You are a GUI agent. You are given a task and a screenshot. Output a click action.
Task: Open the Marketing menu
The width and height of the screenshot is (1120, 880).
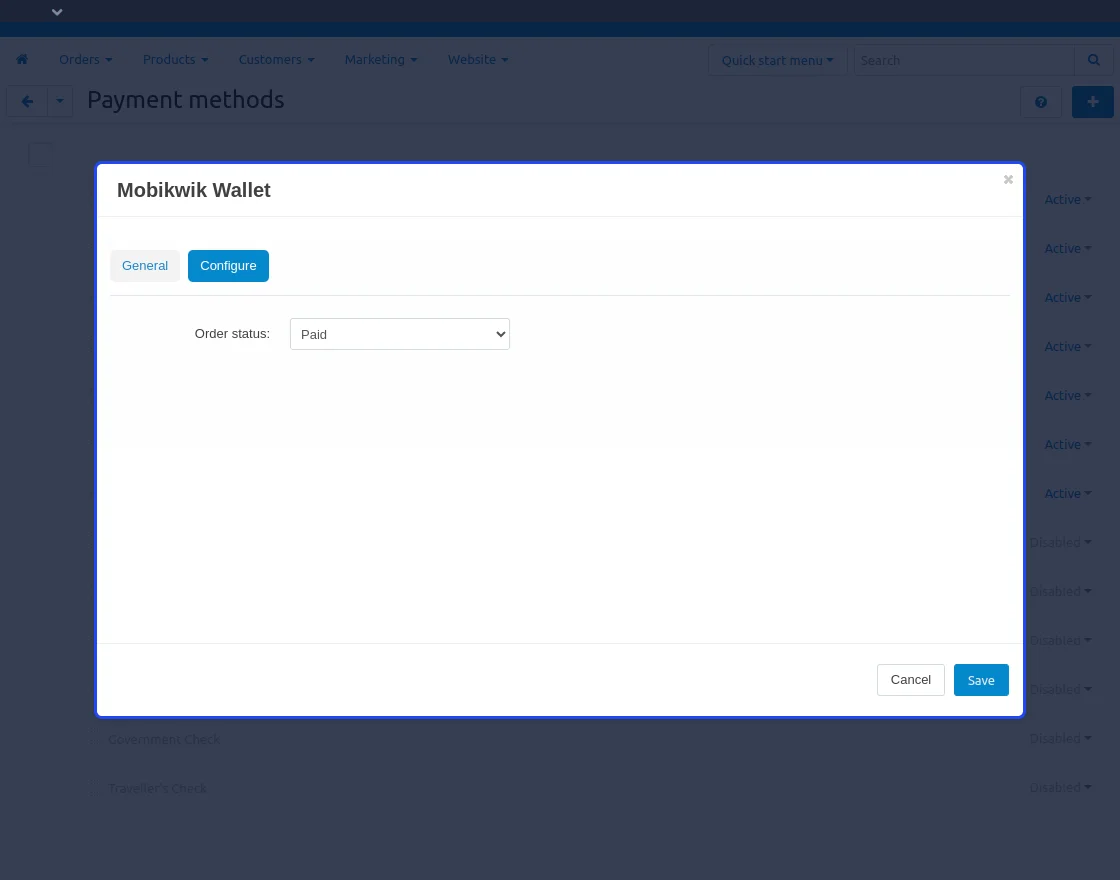click(381, 59)
